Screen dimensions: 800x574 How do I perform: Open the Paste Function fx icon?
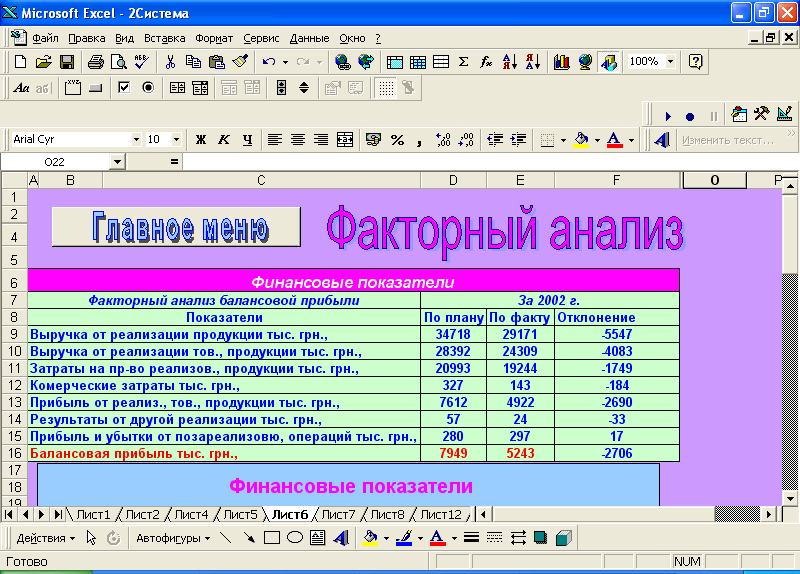(486, 62)
